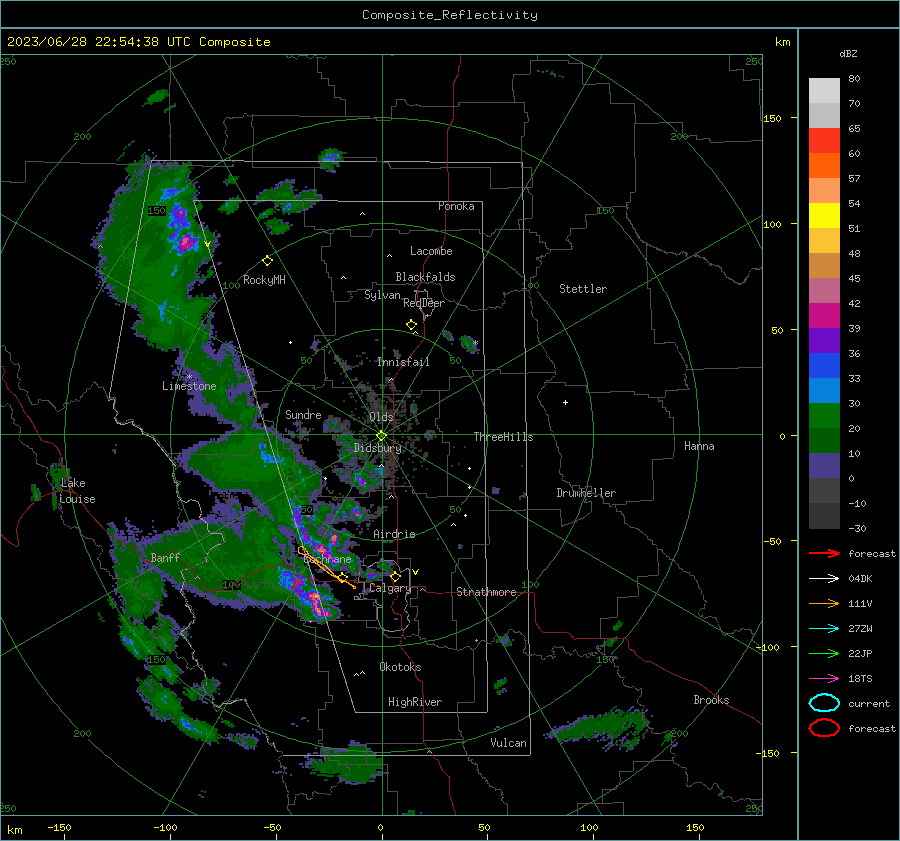Viewport: 900px width, 841px height.
Task: Click the Limestone label
Action: click(x=189, y=386)
